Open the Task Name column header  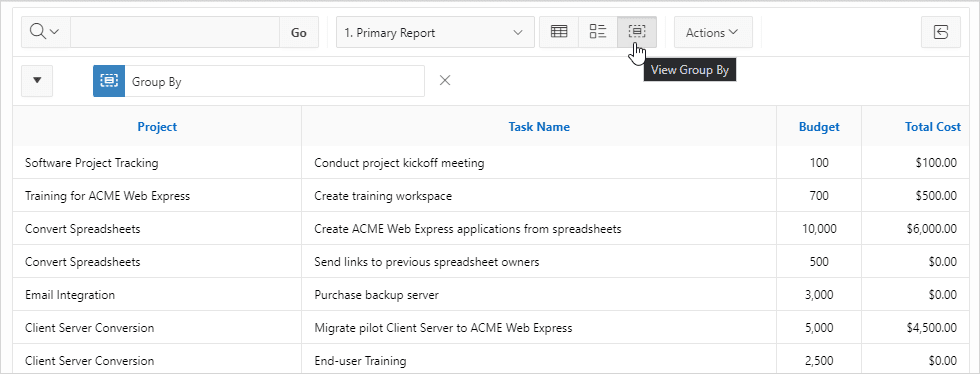coord(539,126)
